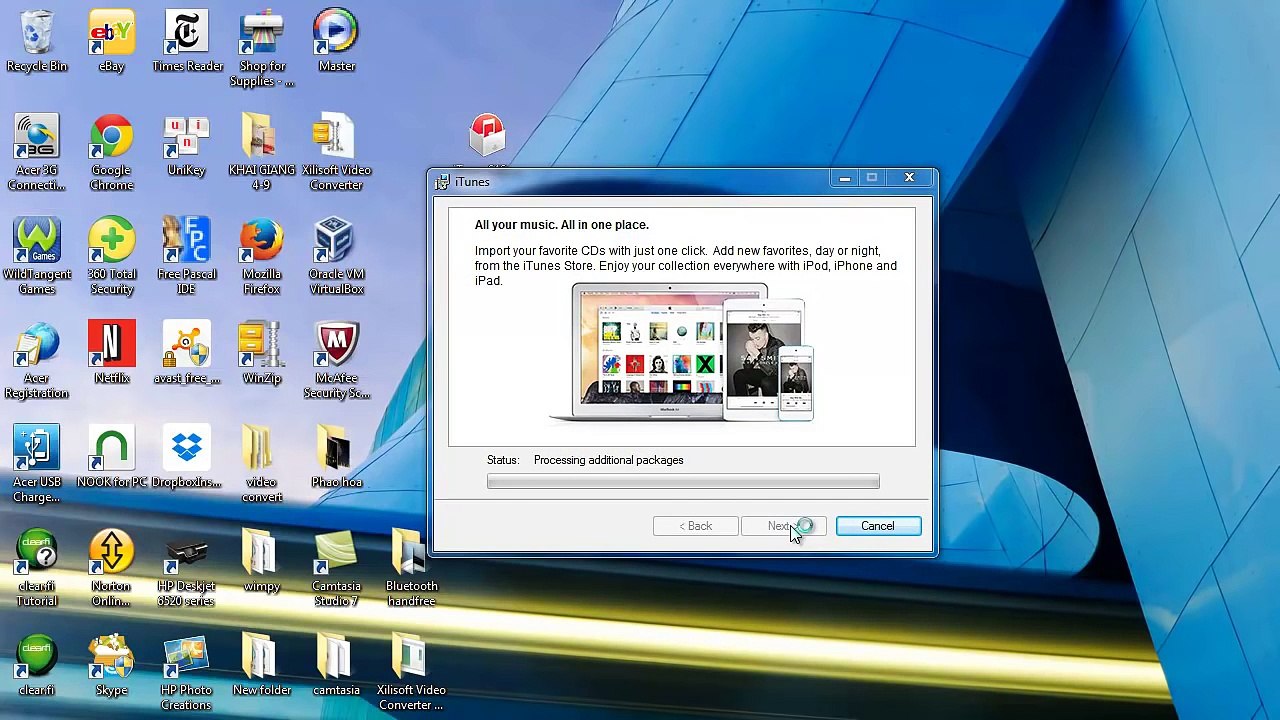Select the clear.fi icon above the Skype row's left edge
This screenshot has height=720, width=1280.
(x=37, y=664)
